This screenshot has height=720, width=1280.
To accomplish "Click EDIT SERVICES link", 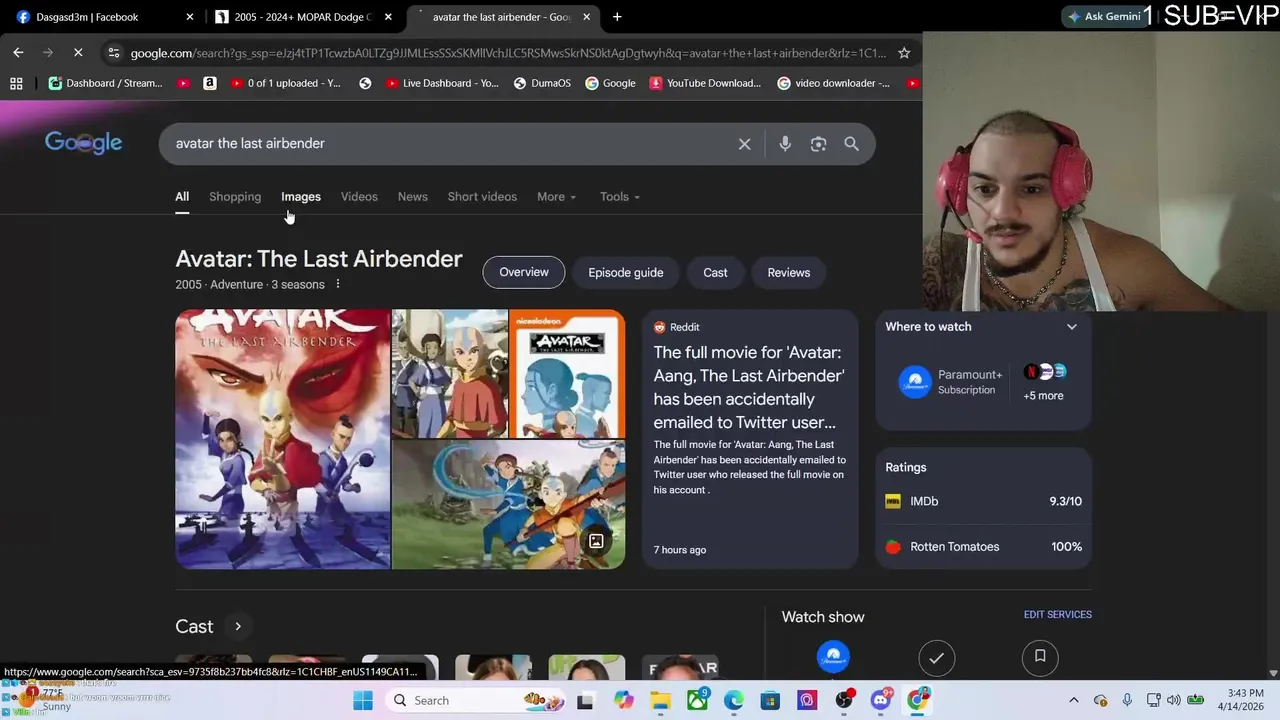I will (1057, 615).
